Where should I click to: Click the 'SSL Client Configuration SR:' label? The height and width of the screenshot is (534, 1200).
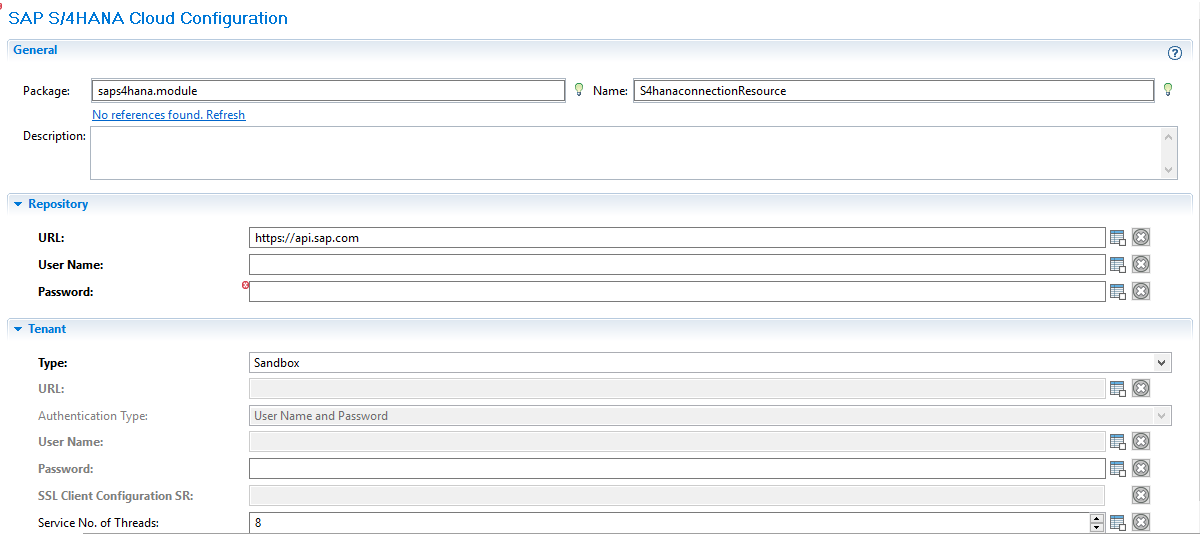[x=115, y=495]
